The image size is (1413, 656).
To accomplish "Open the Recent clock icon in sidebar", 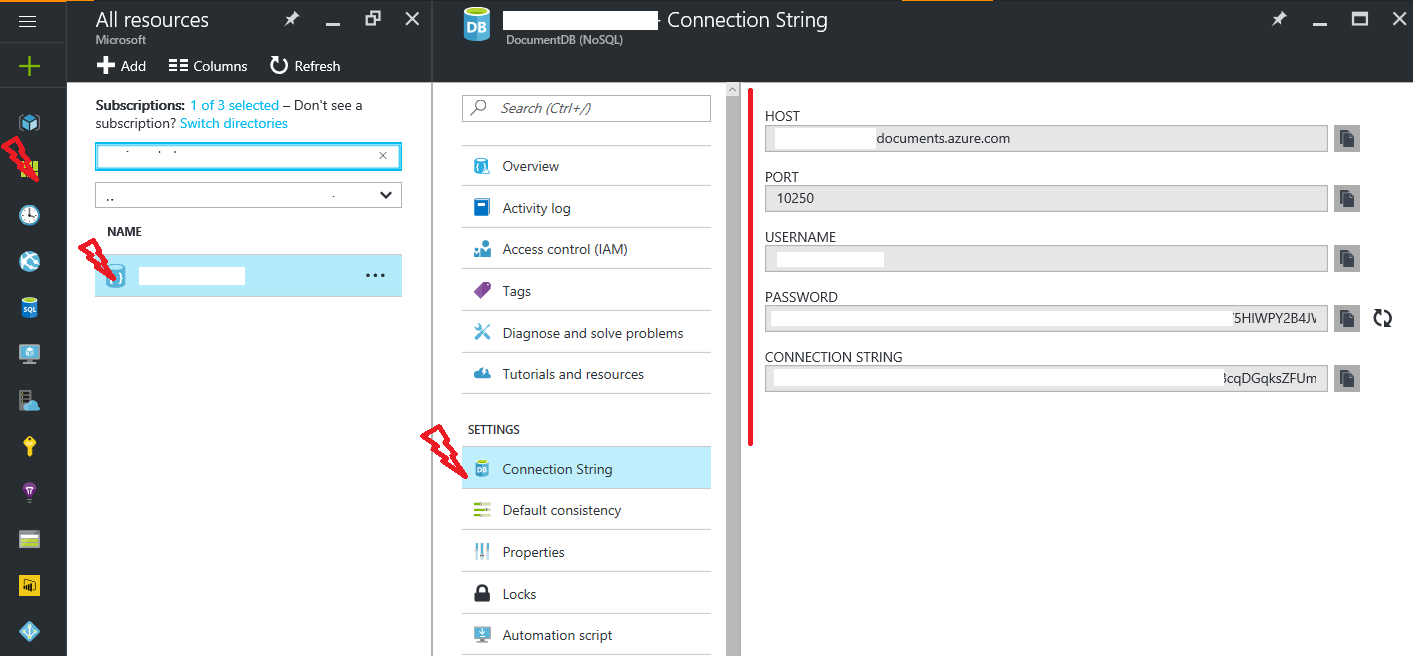I will 29,215.
